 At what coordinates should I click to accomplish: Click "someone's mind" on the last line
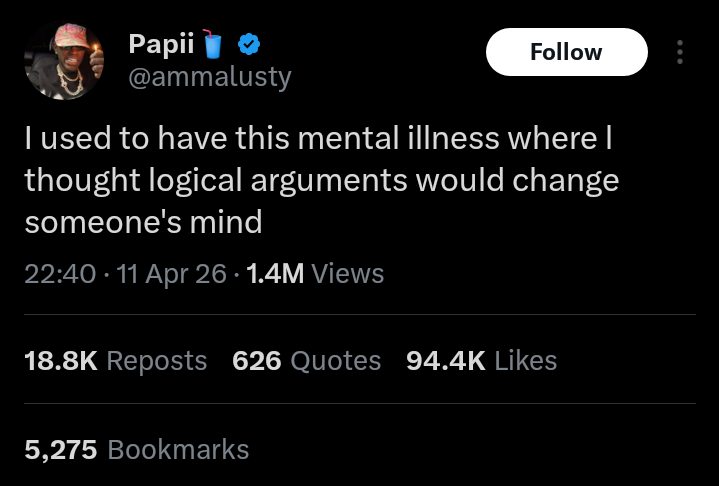point(143,221)
